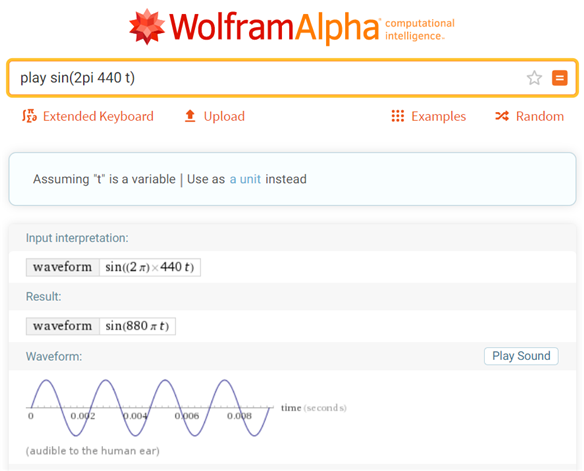
Task: Click the Upload arrow icon
Action: point(190,116)
